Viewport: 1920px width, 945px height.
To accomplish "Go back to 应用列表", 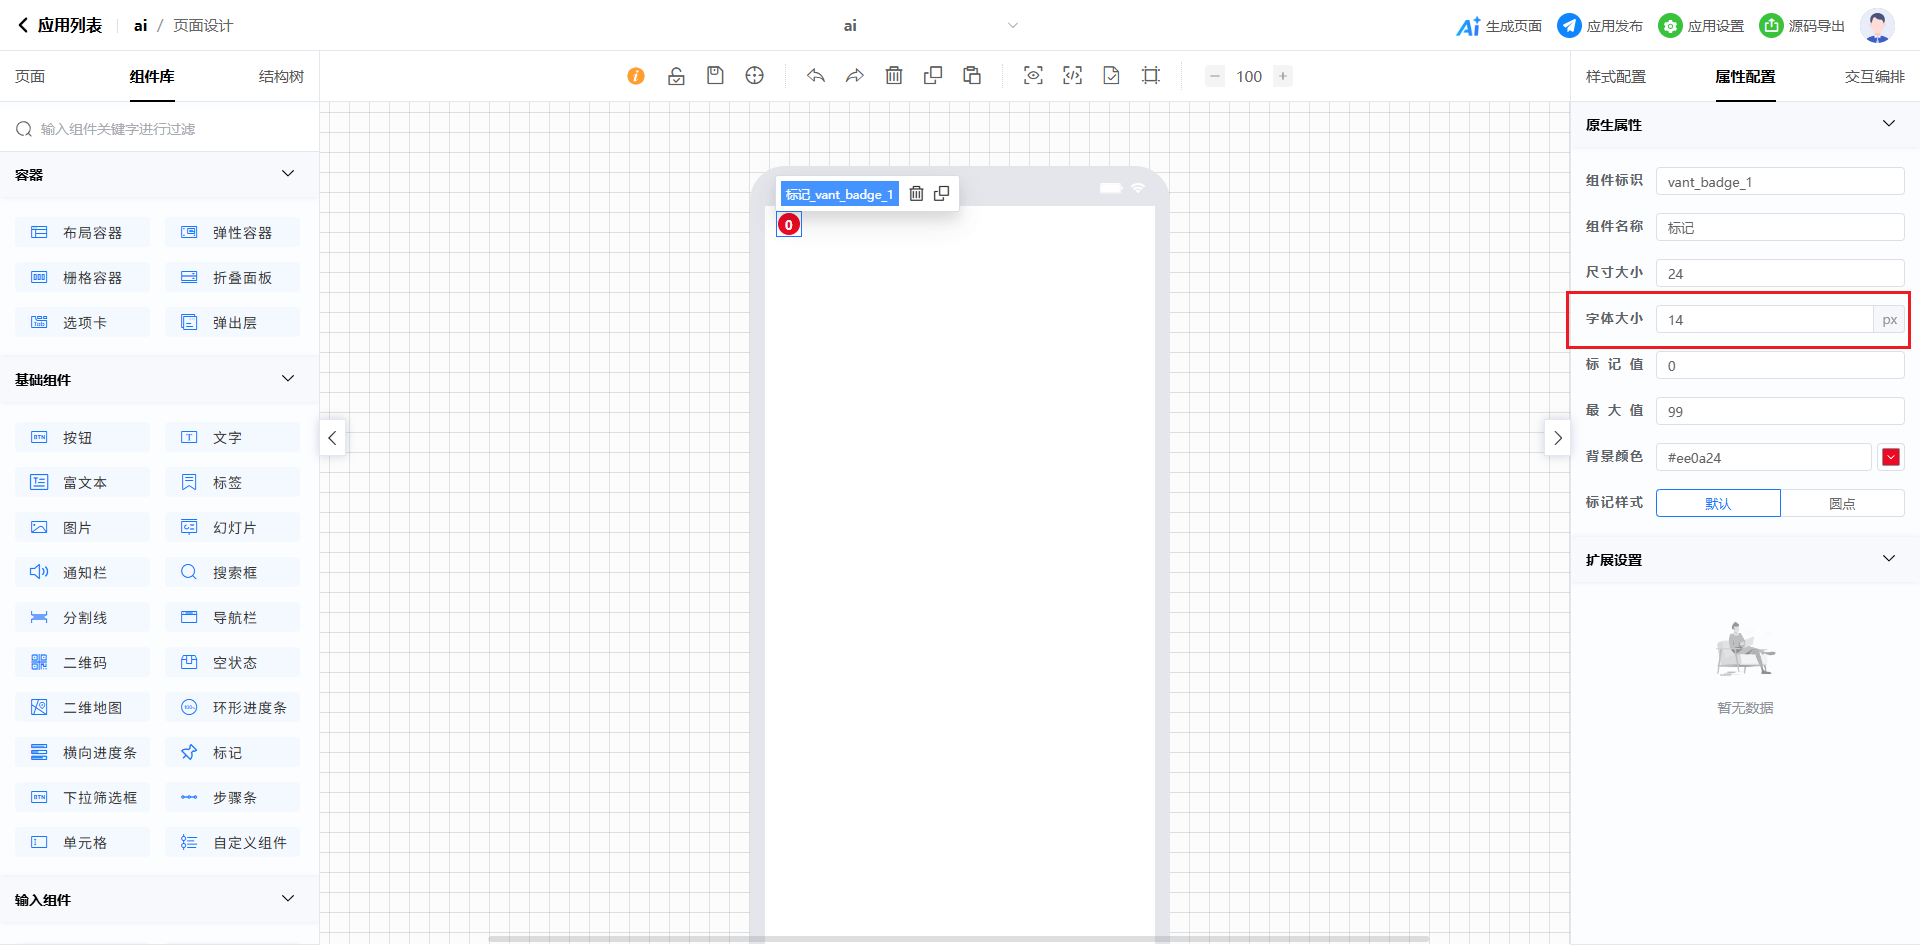I will [x=60, y=26].
